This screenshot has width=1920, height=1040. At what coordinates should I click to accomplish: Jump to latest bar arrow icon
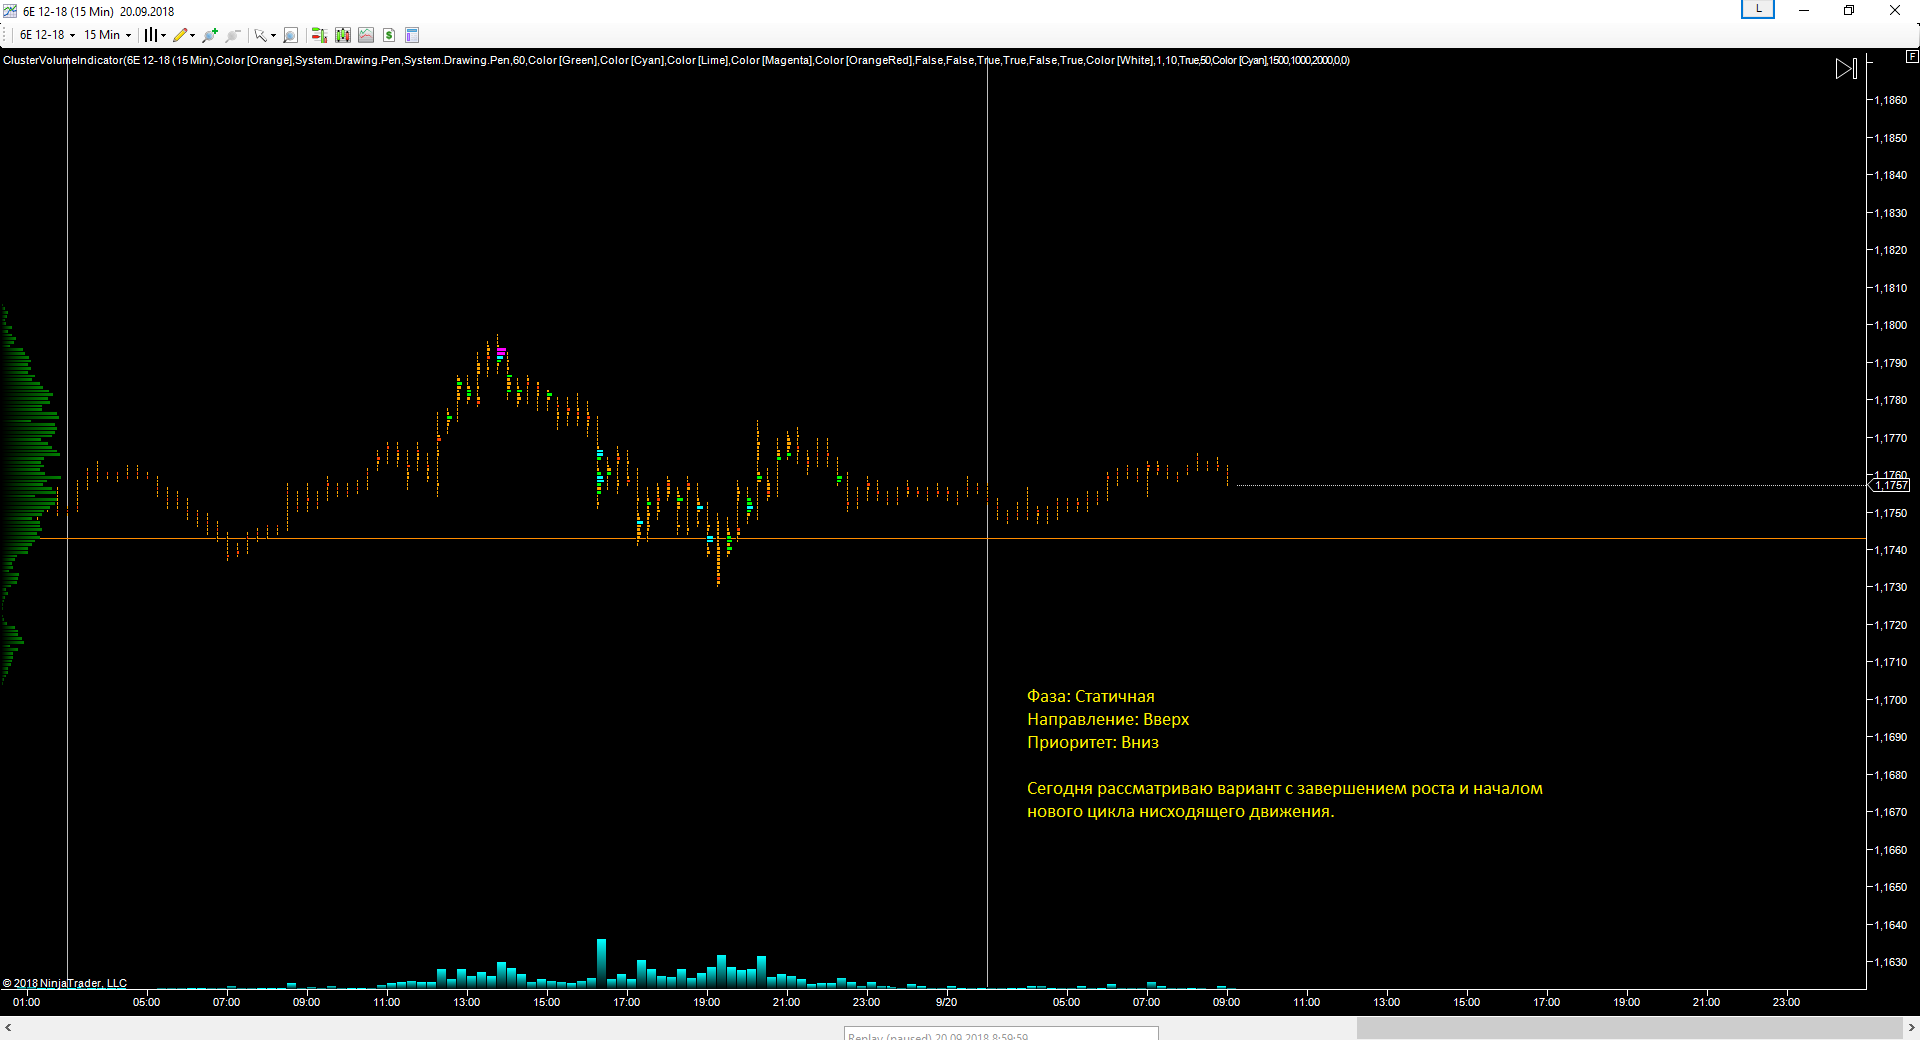coord(1846,69)
